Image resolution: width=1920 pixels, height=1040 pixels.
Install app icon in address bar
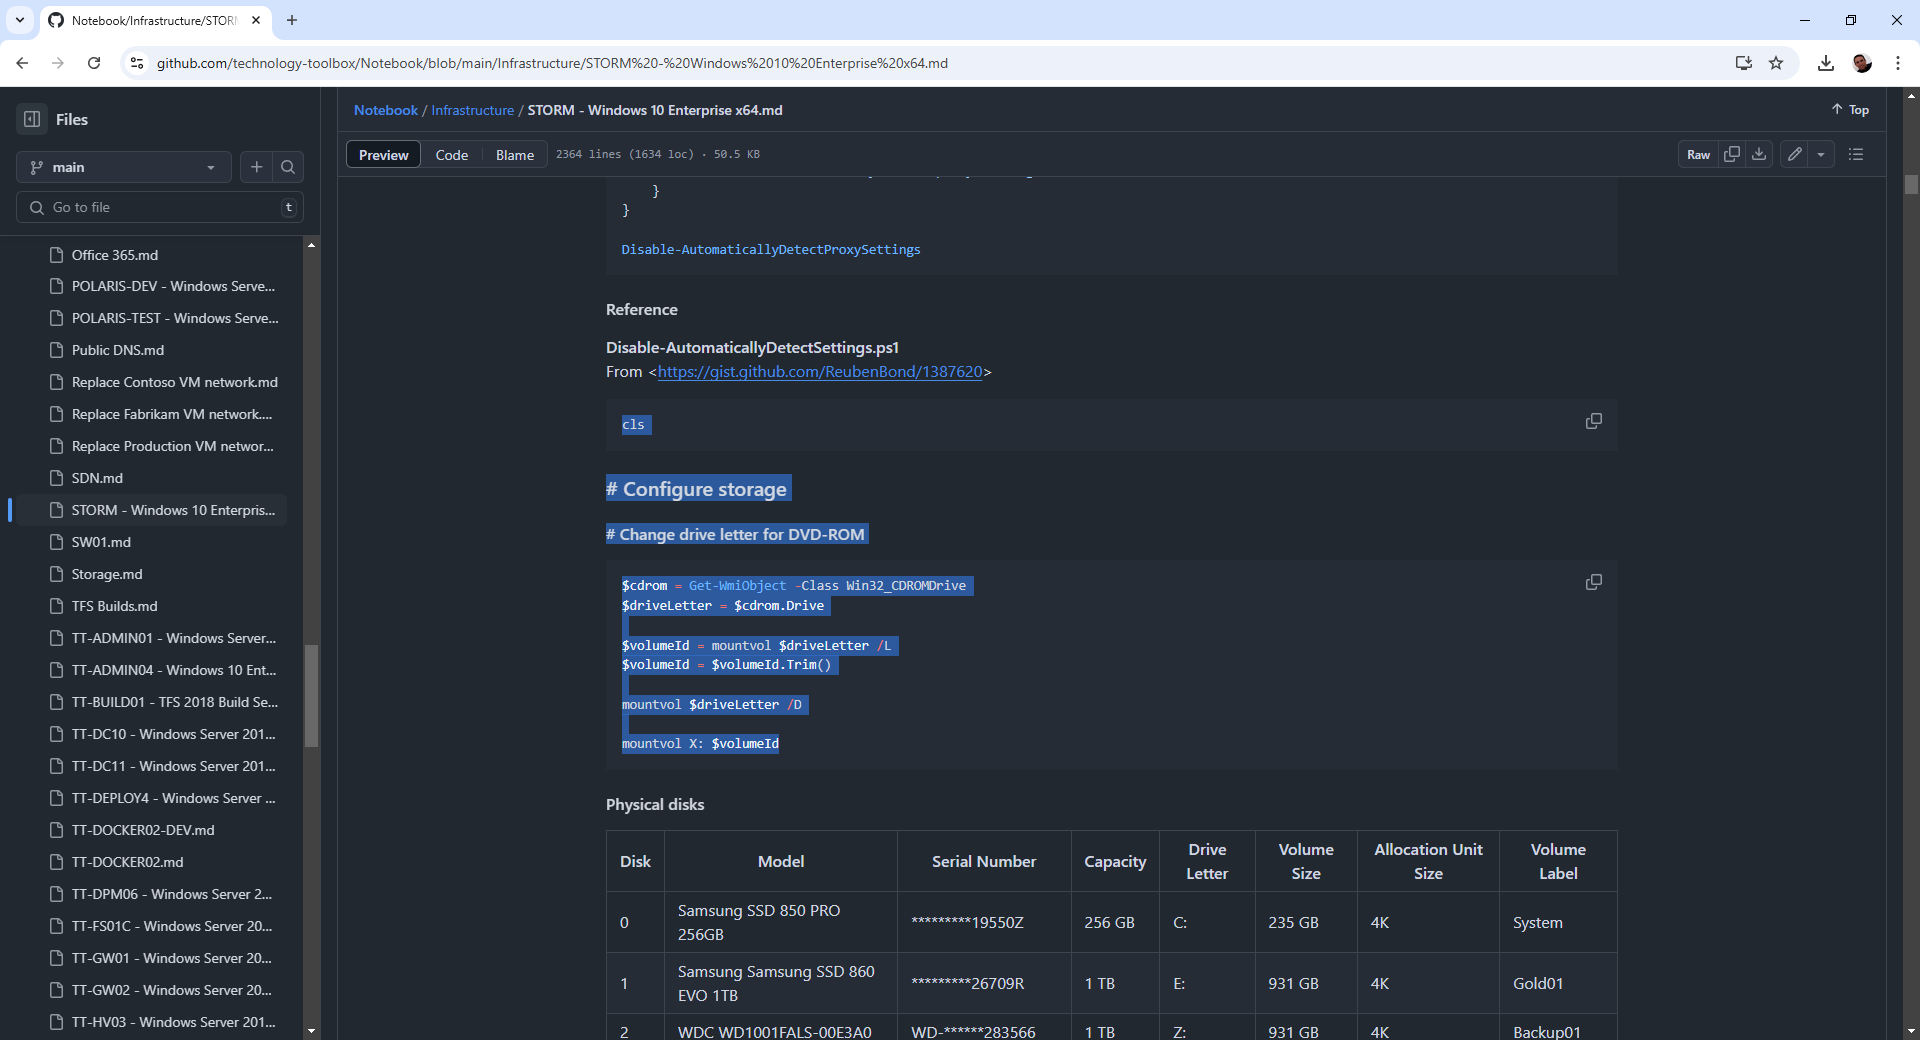1744,63
